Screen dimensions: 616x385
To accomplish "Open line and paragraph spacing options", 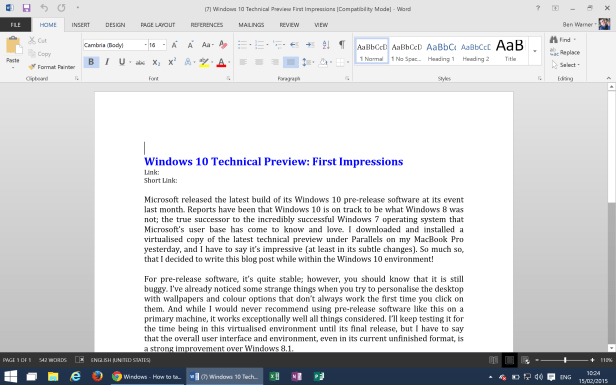I will pyautogui.click(x=307, y=62).
